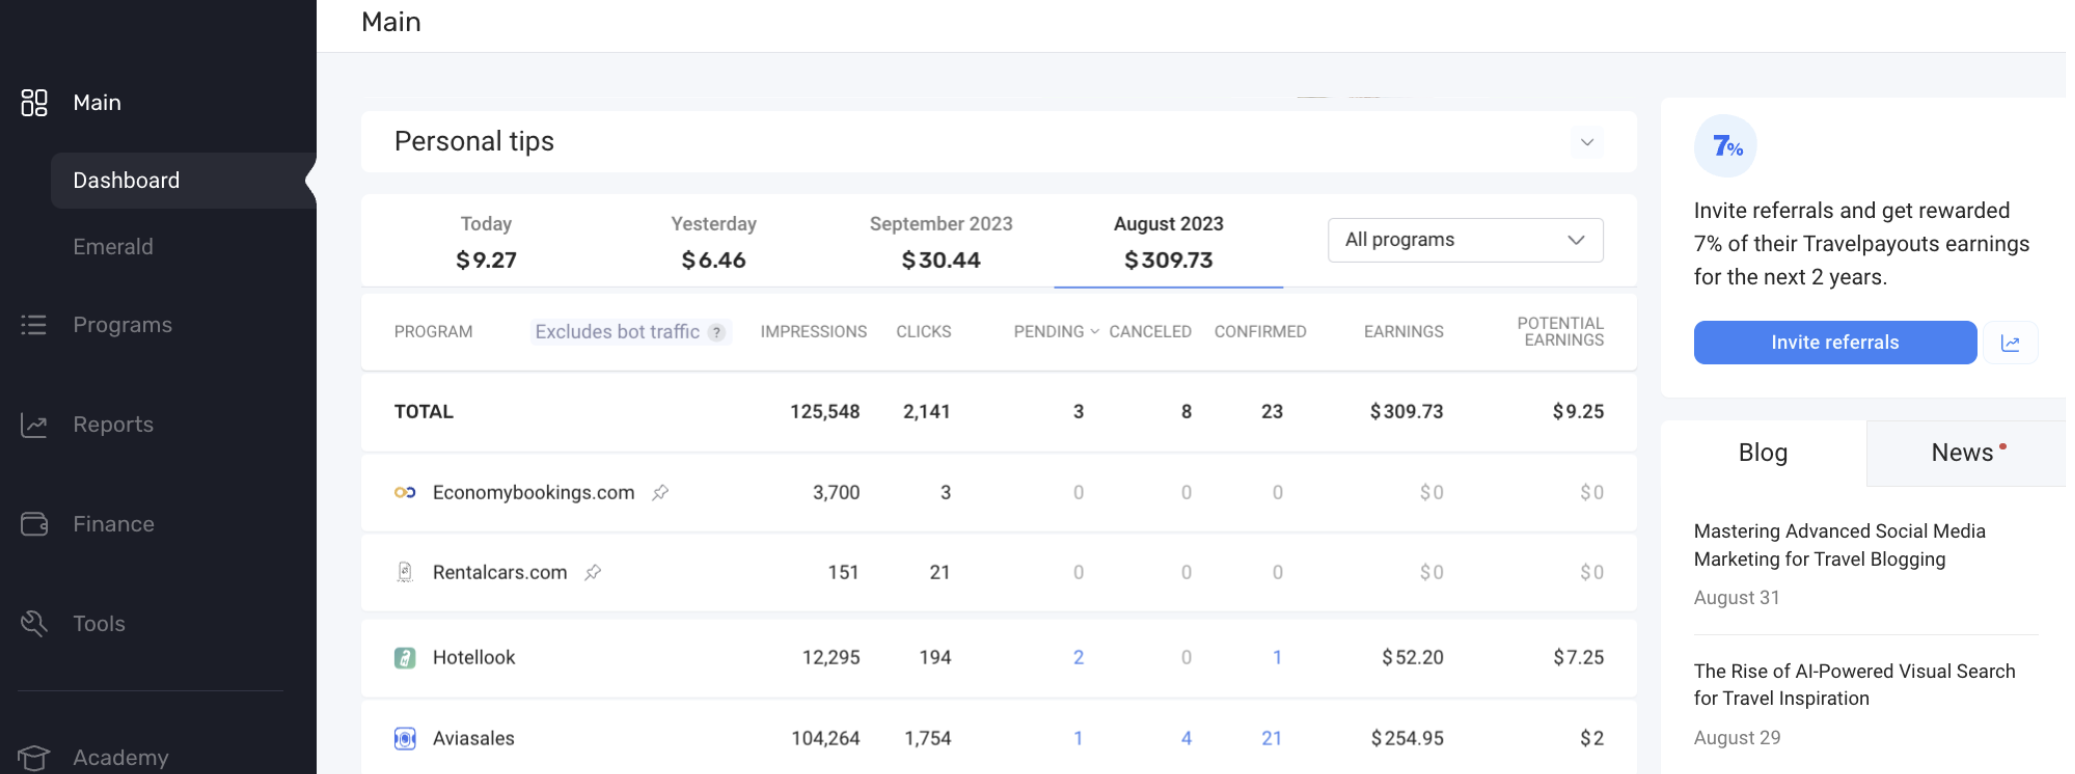Open Finance section label

coord(113,524)
